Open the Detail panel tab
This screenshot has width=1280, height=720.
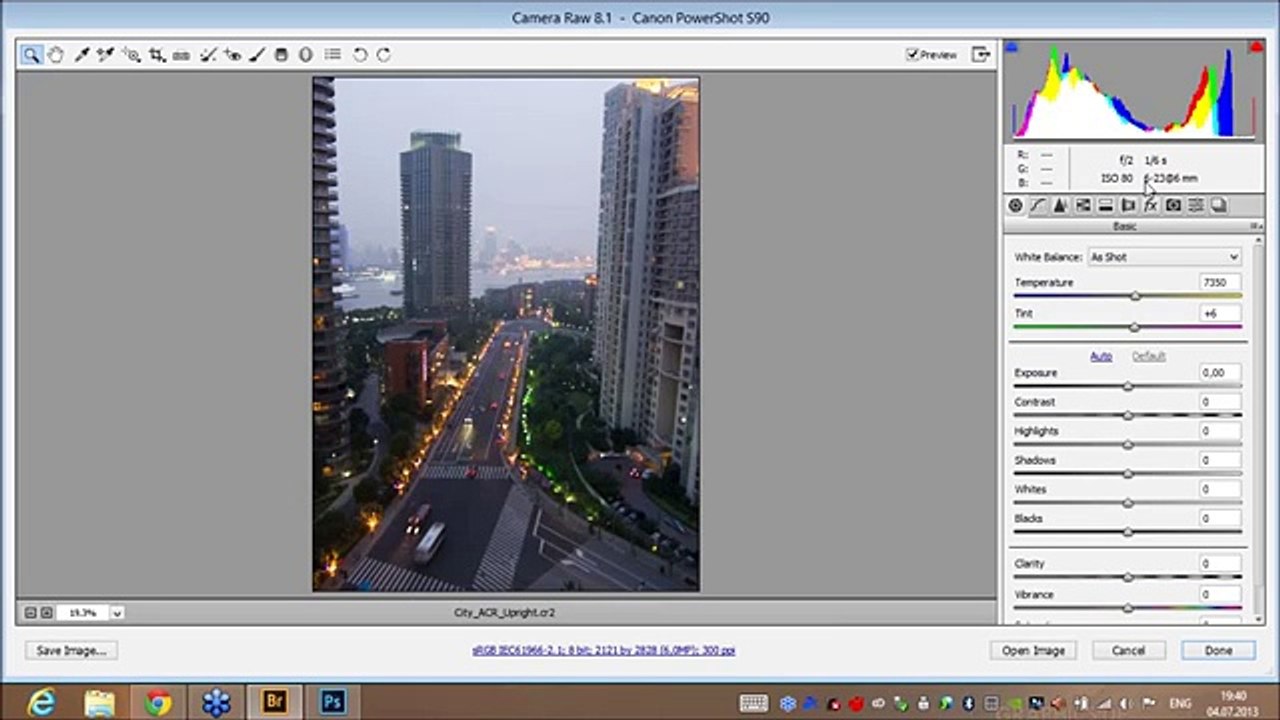pos(1060,205)
